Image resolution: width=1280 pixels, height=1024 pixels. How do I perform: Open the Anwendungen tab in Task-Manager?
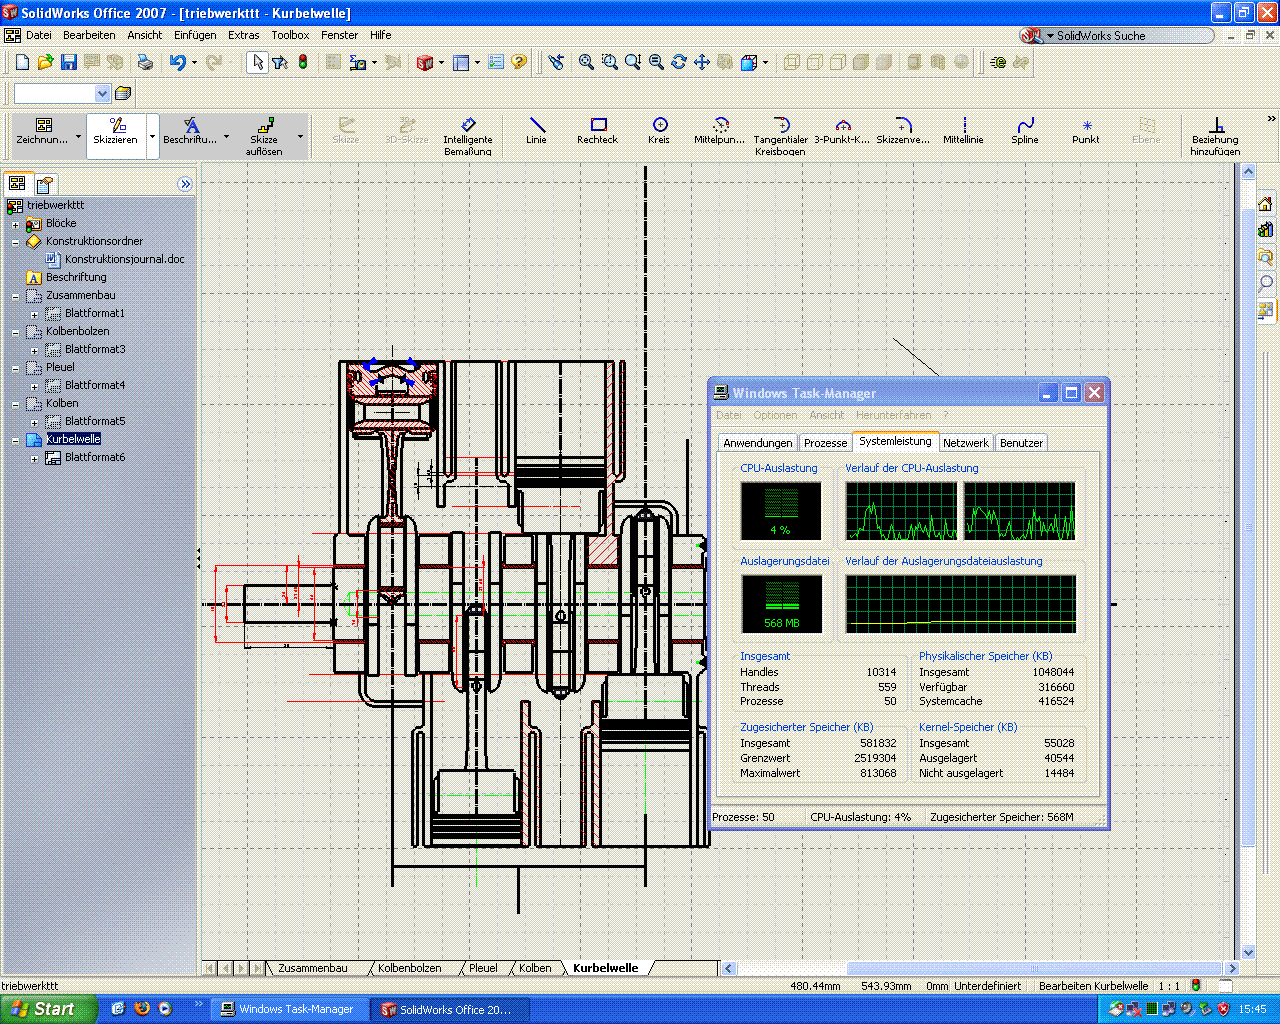point(758,443)
